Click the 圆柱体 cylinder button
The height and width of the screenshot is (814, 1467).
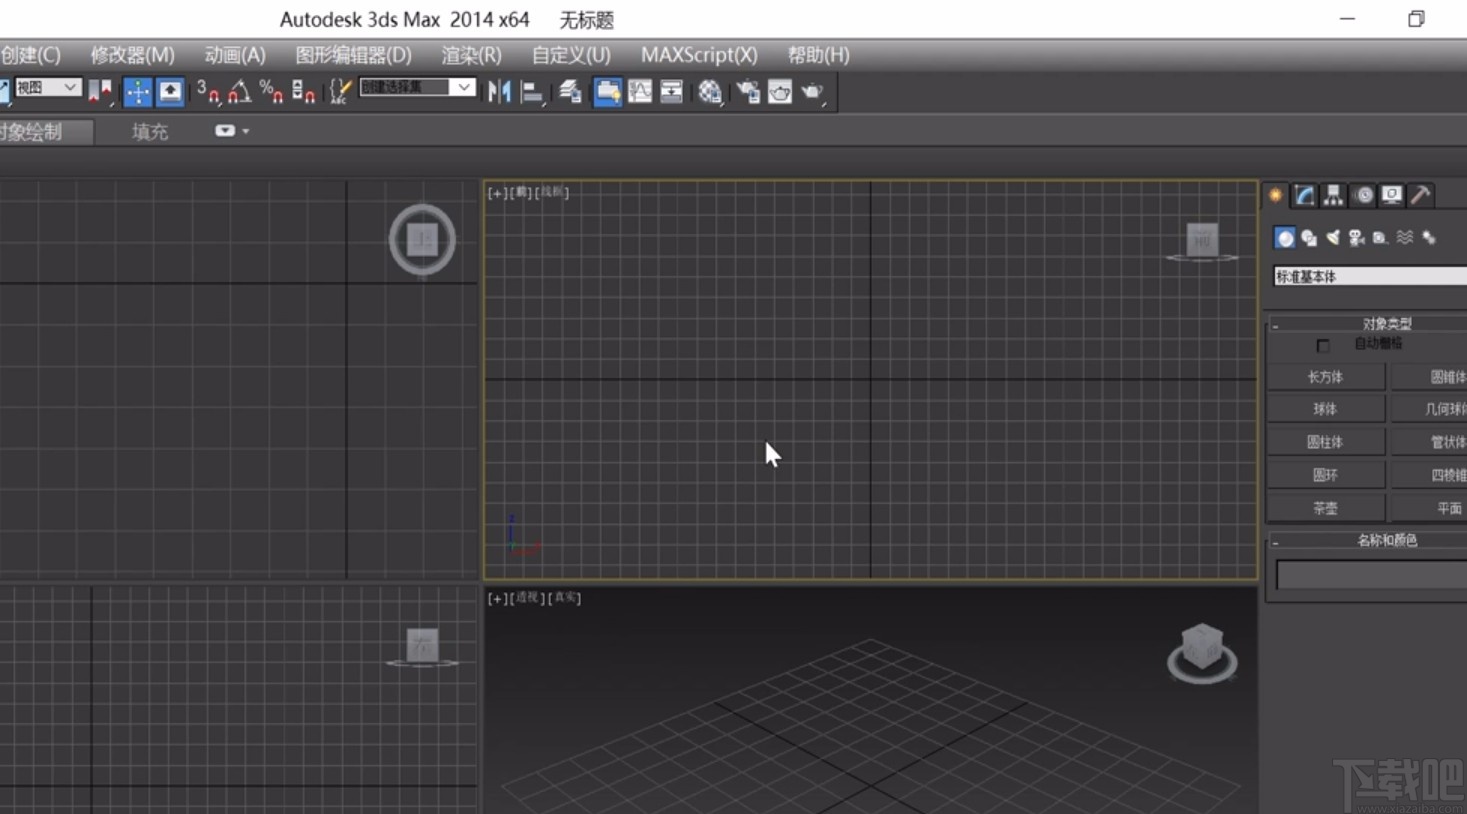tap(1326, 442)
